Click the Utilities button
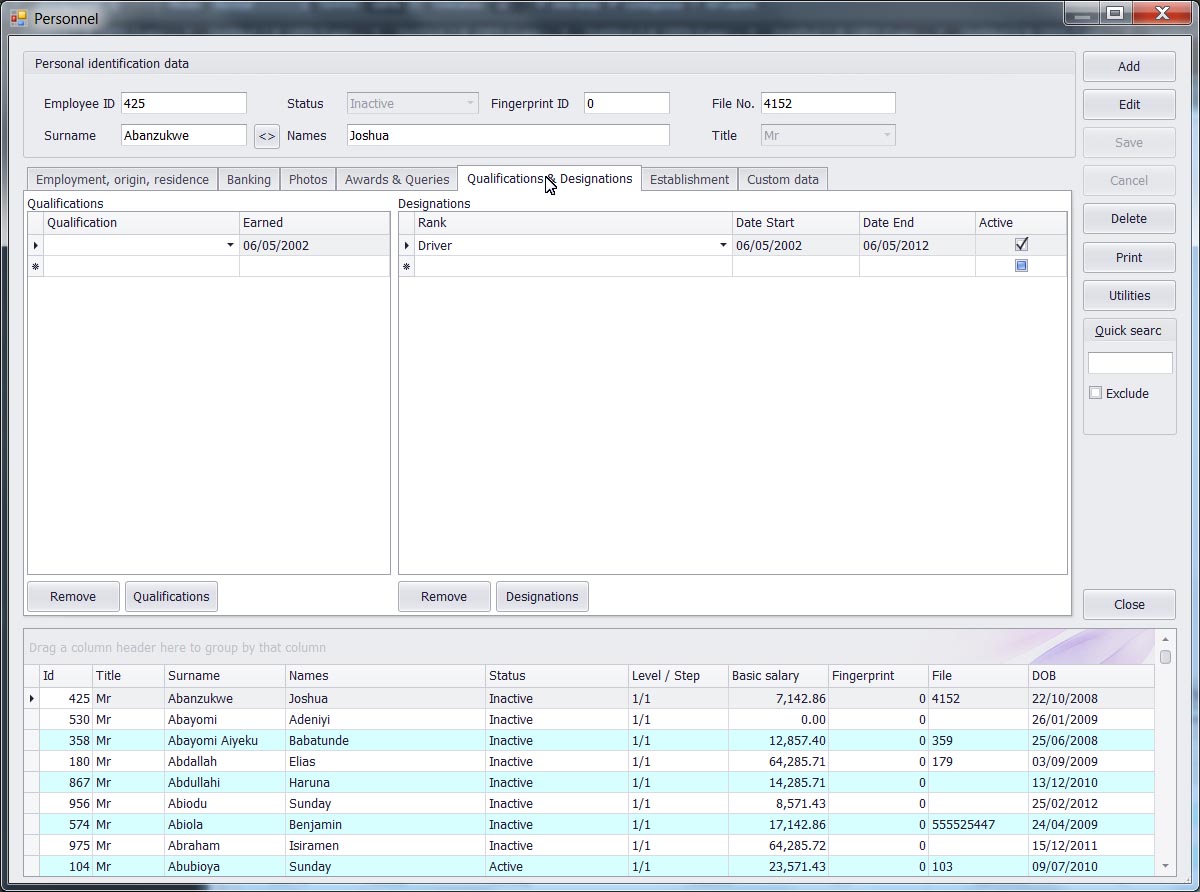 [1129, 295]
